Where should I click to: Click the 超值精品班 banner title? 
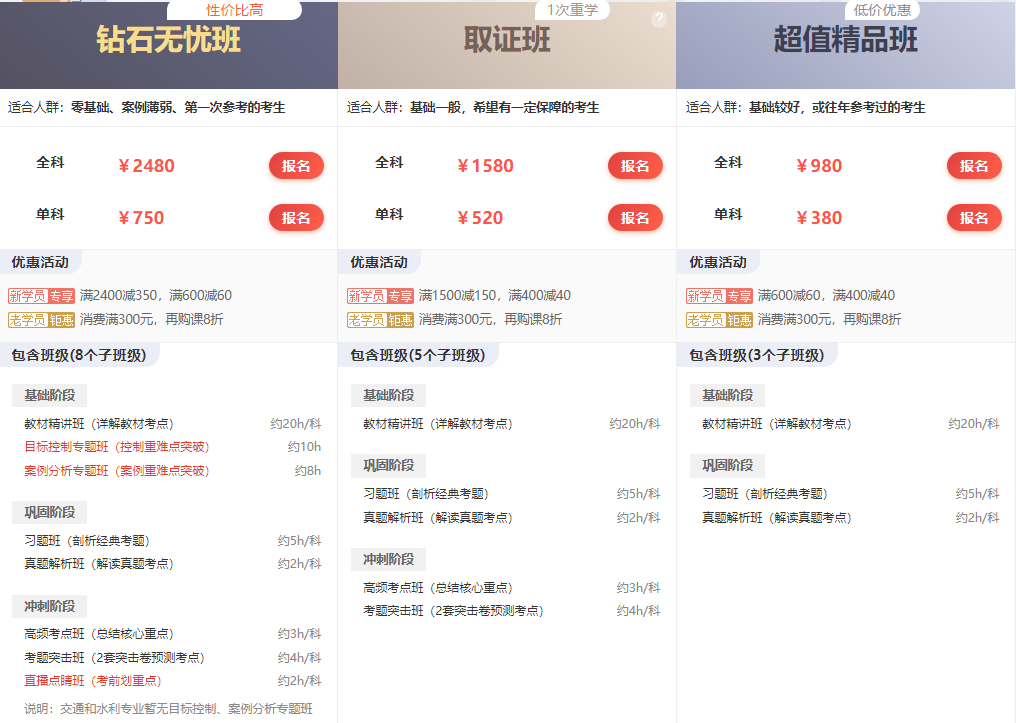(x=845, y=40)
